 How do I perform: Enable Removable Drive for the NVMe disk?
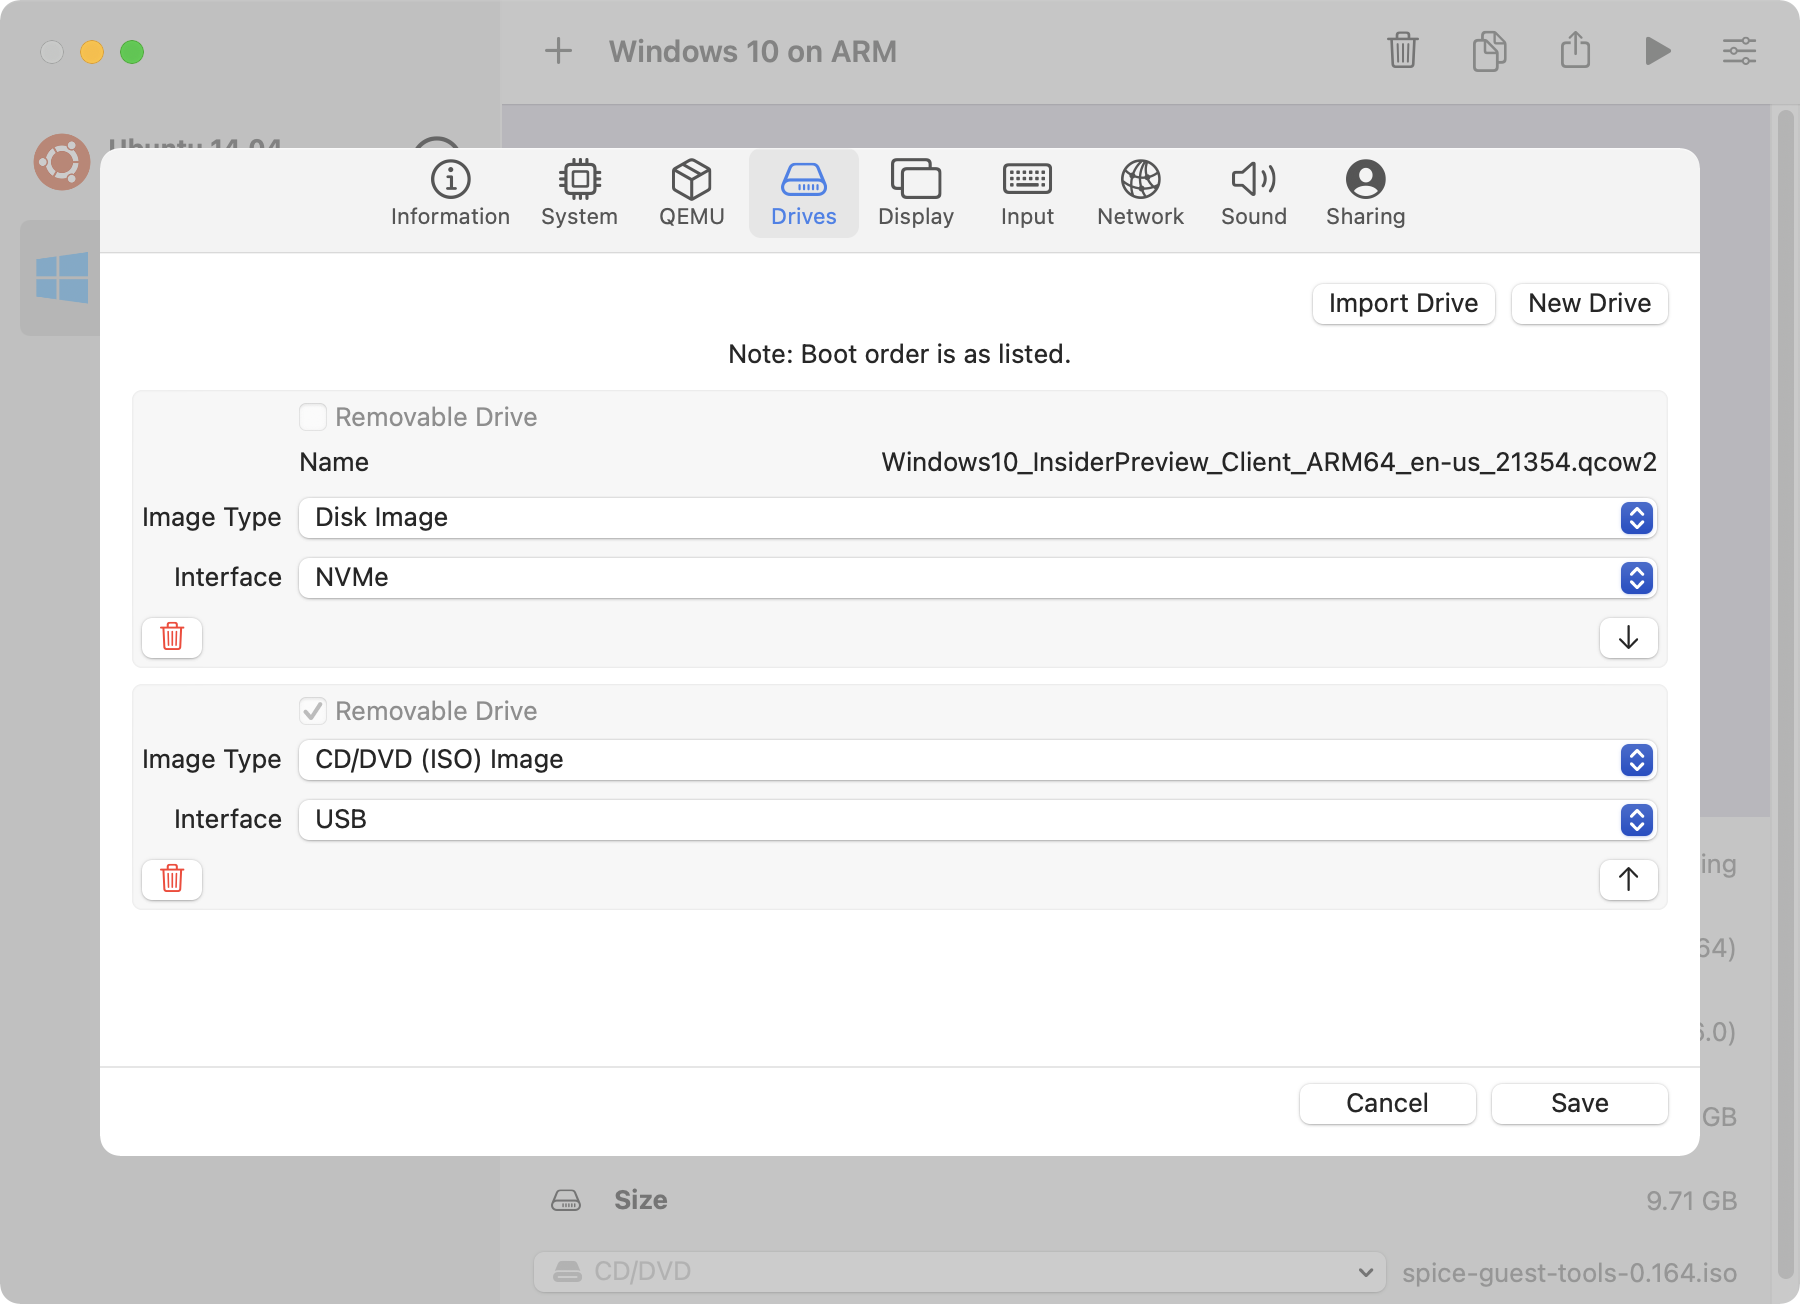313,417
